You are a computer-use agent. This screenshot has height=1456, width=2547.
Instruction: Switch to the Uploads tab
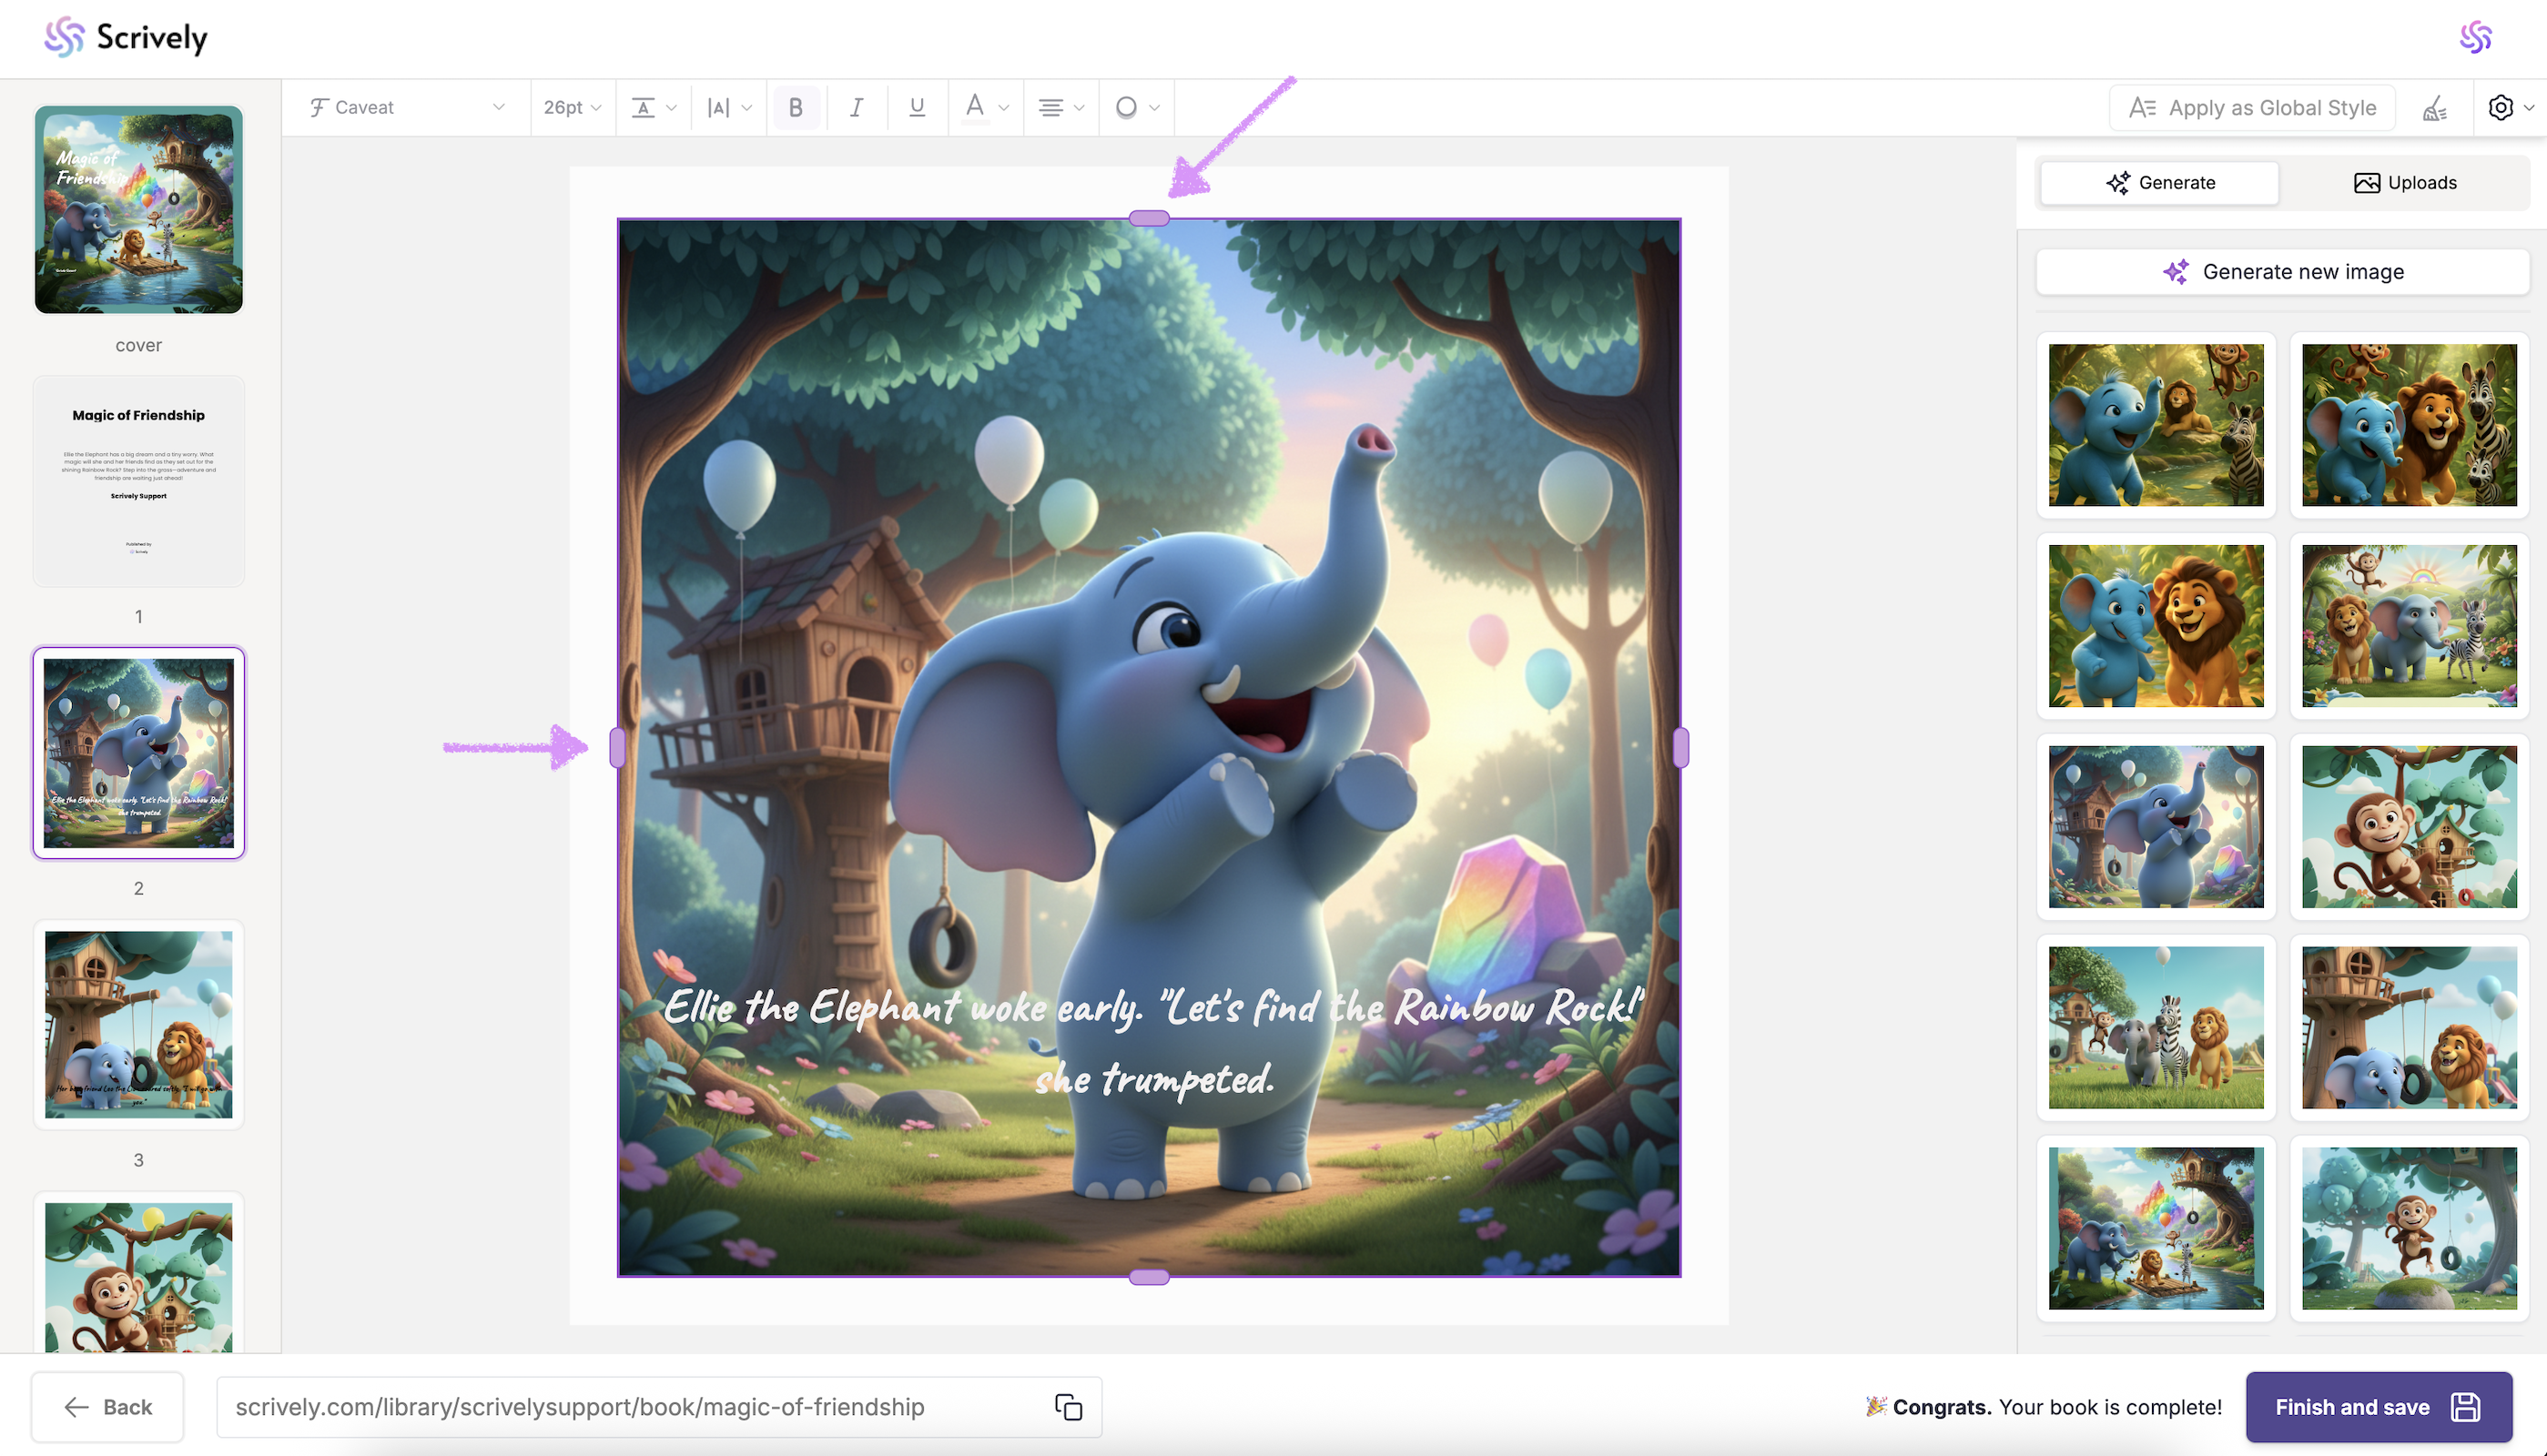click(x=2404, y=183)
